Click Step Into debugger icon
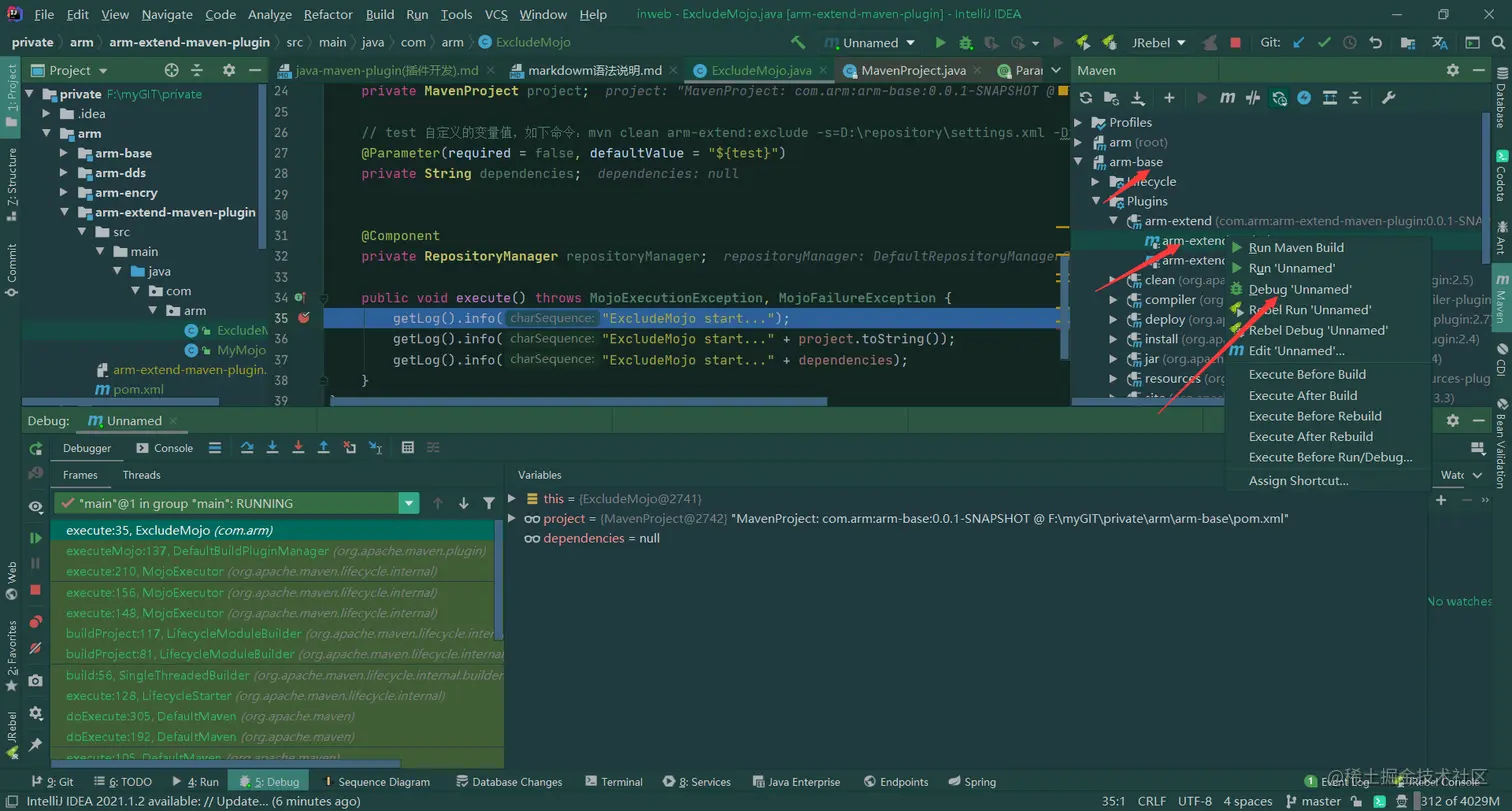The width and height of the screenshot is (1512, 811). 272,447
